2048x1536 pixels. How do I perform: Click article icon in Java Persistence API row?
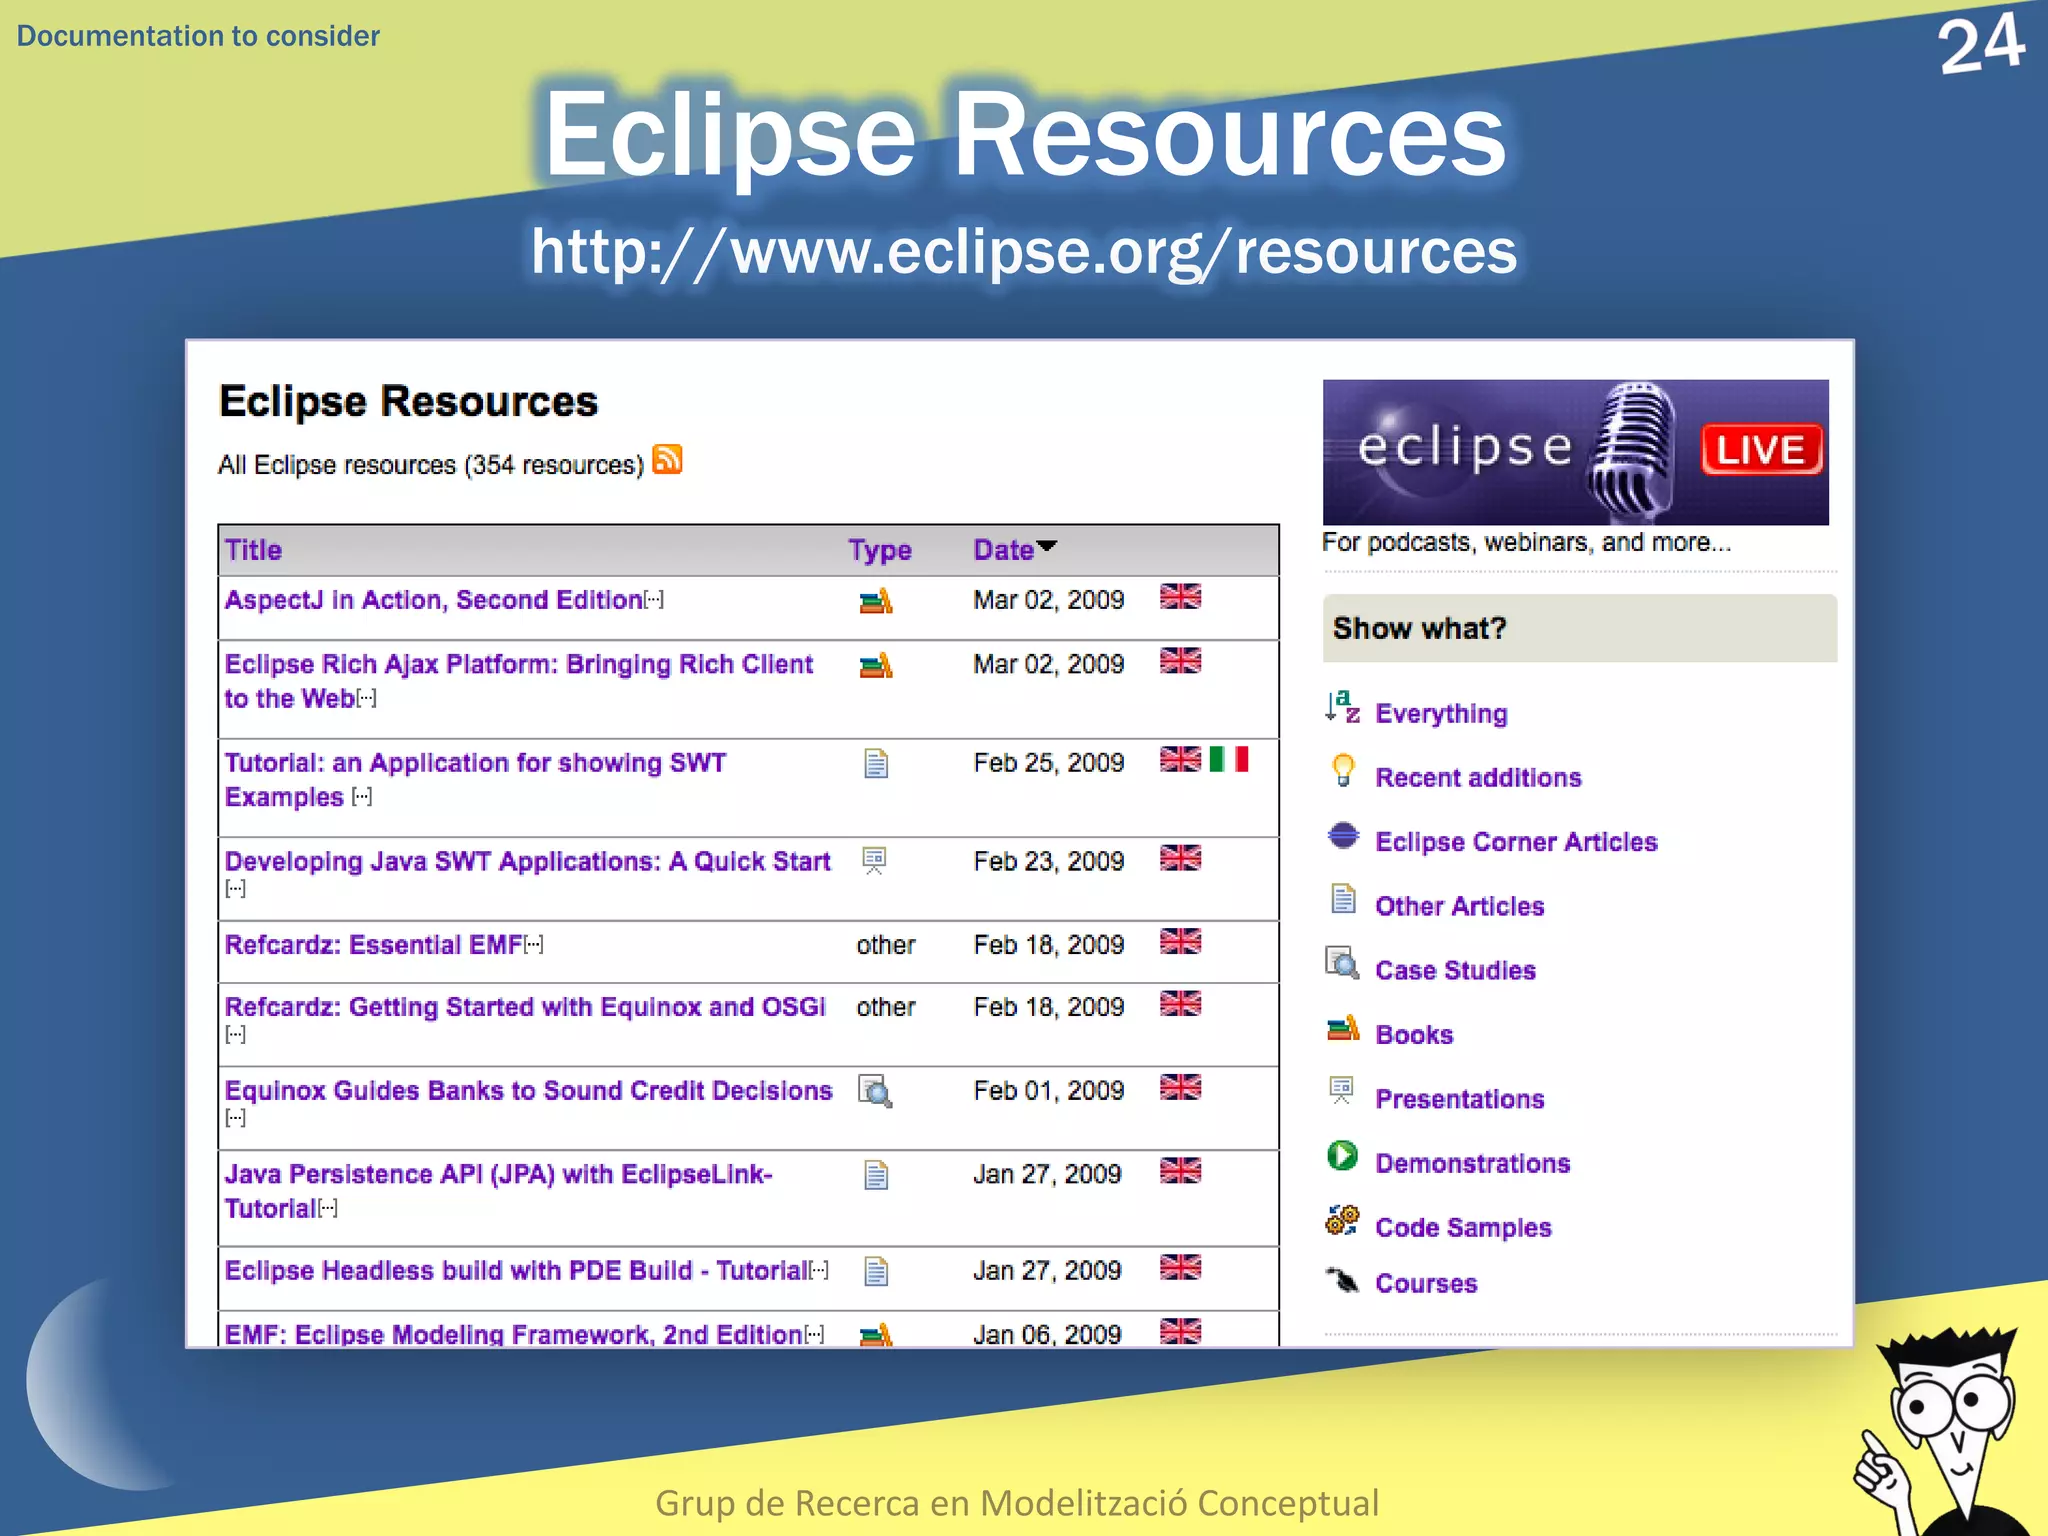click(x=876, y=1175)
